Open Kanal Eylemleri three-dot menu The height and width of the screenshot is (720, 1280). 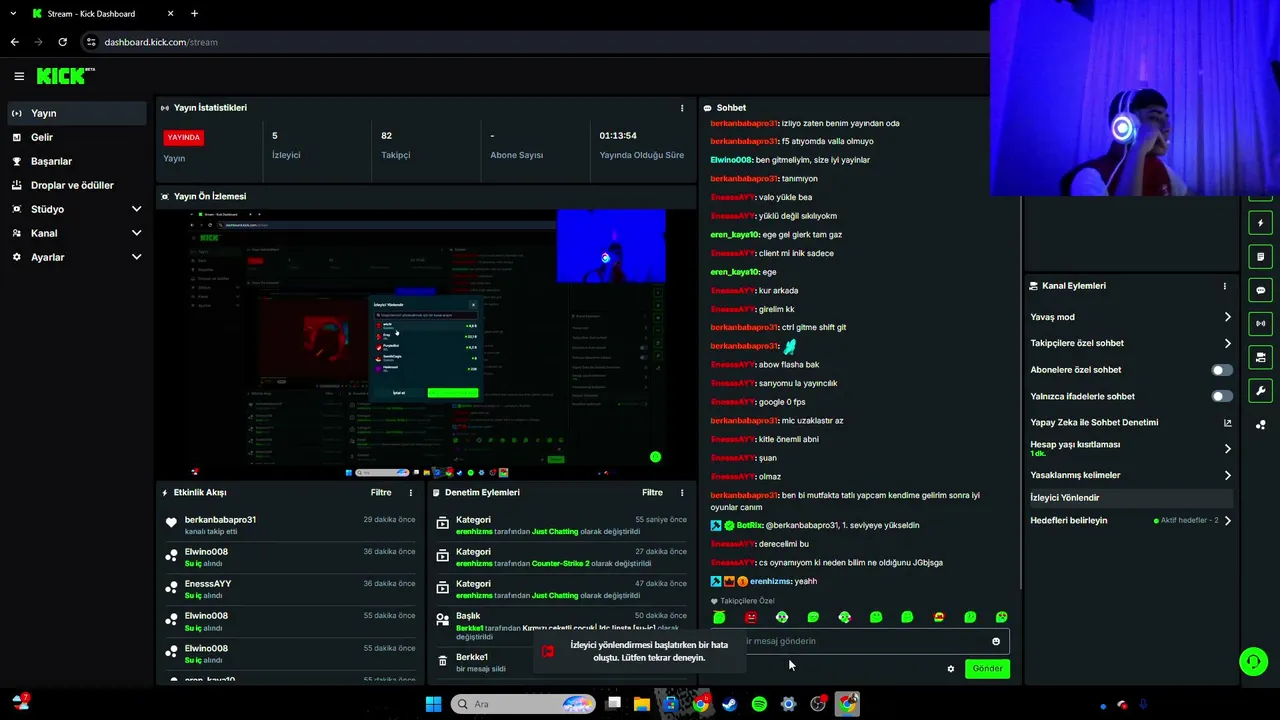pyautogui.click(x=1224, y=286)
